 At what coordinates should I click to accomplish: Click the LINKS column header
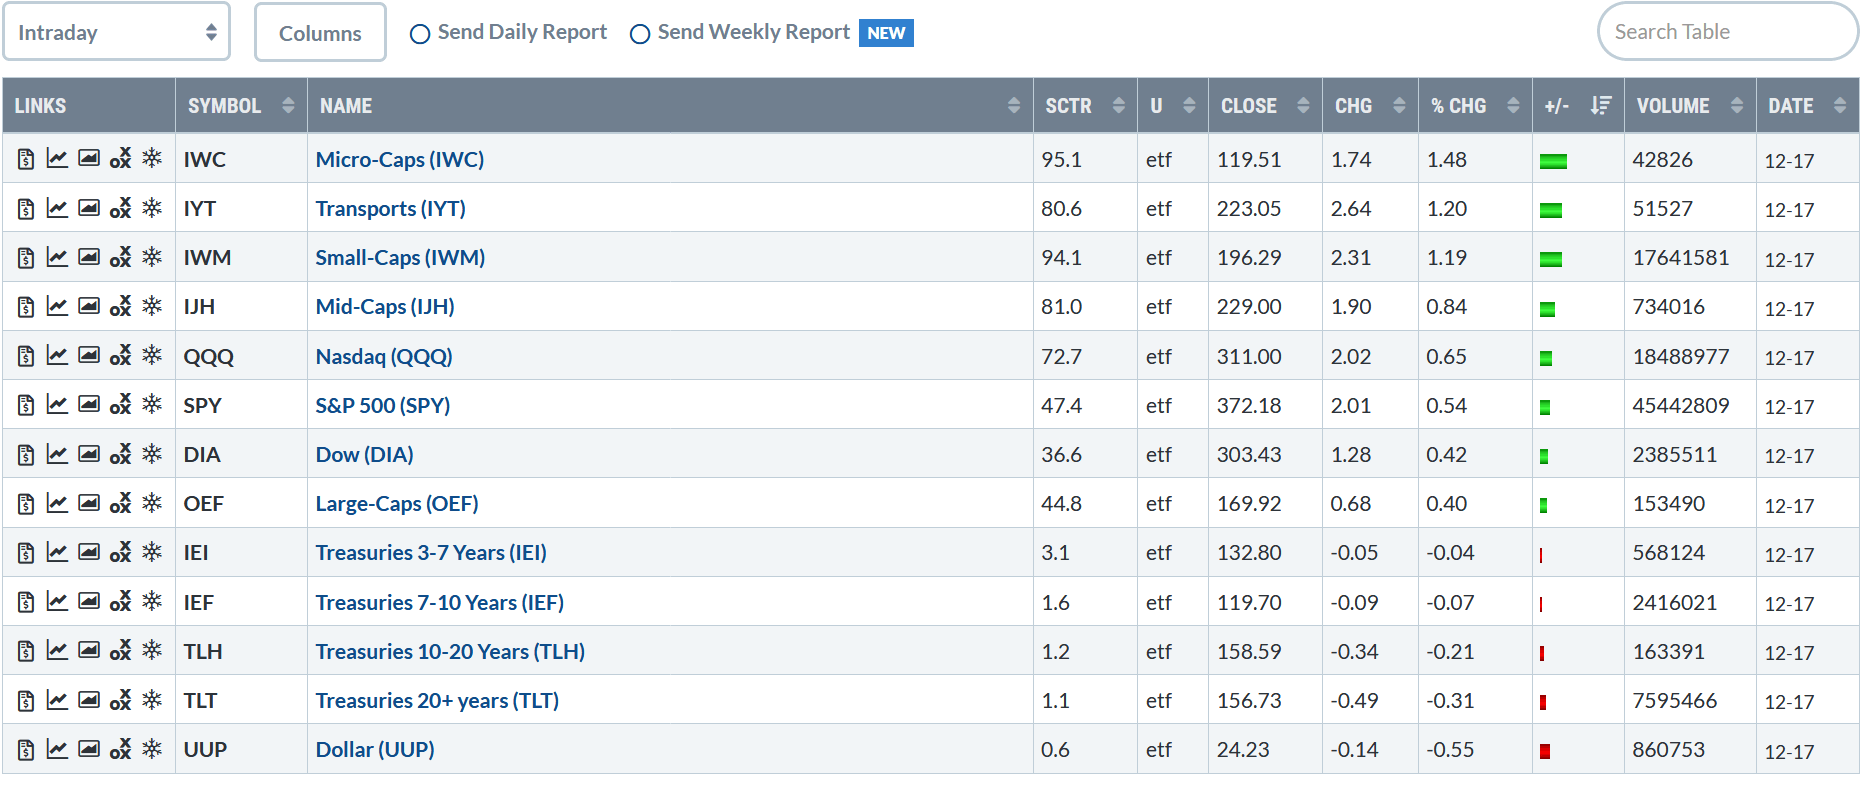89,105
